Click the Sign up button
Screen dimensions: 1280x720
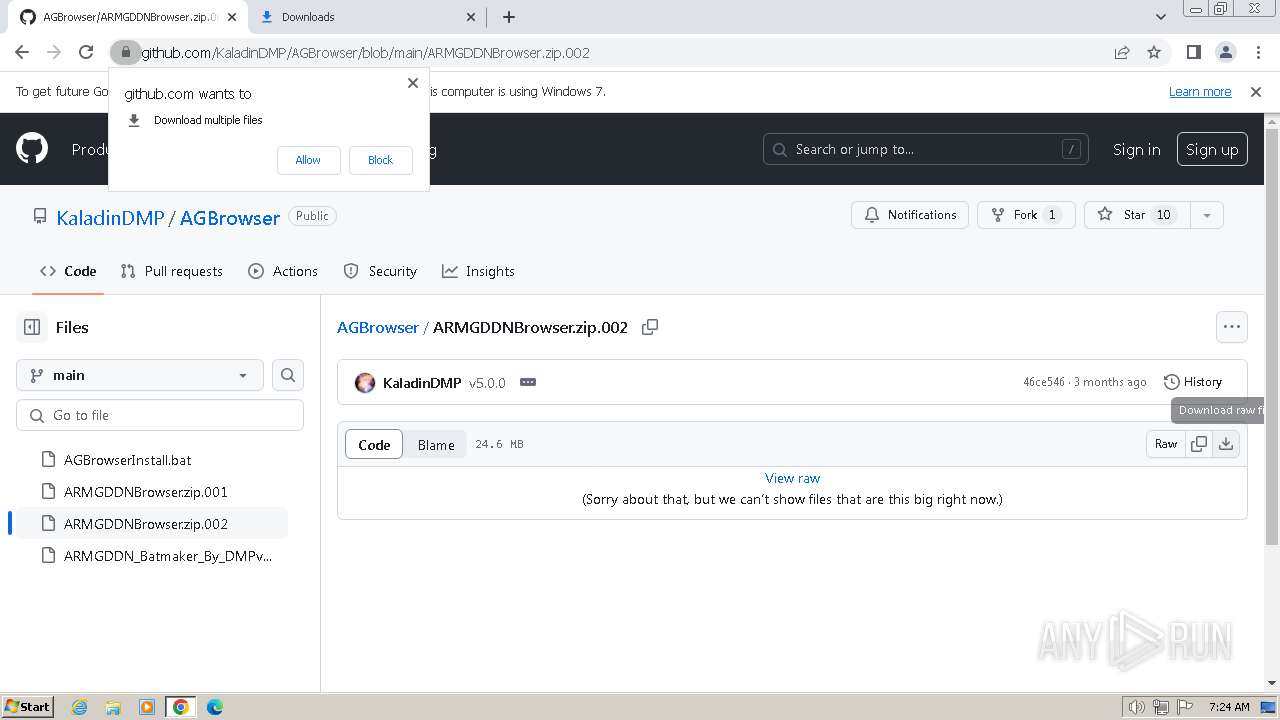[1212, 149]
